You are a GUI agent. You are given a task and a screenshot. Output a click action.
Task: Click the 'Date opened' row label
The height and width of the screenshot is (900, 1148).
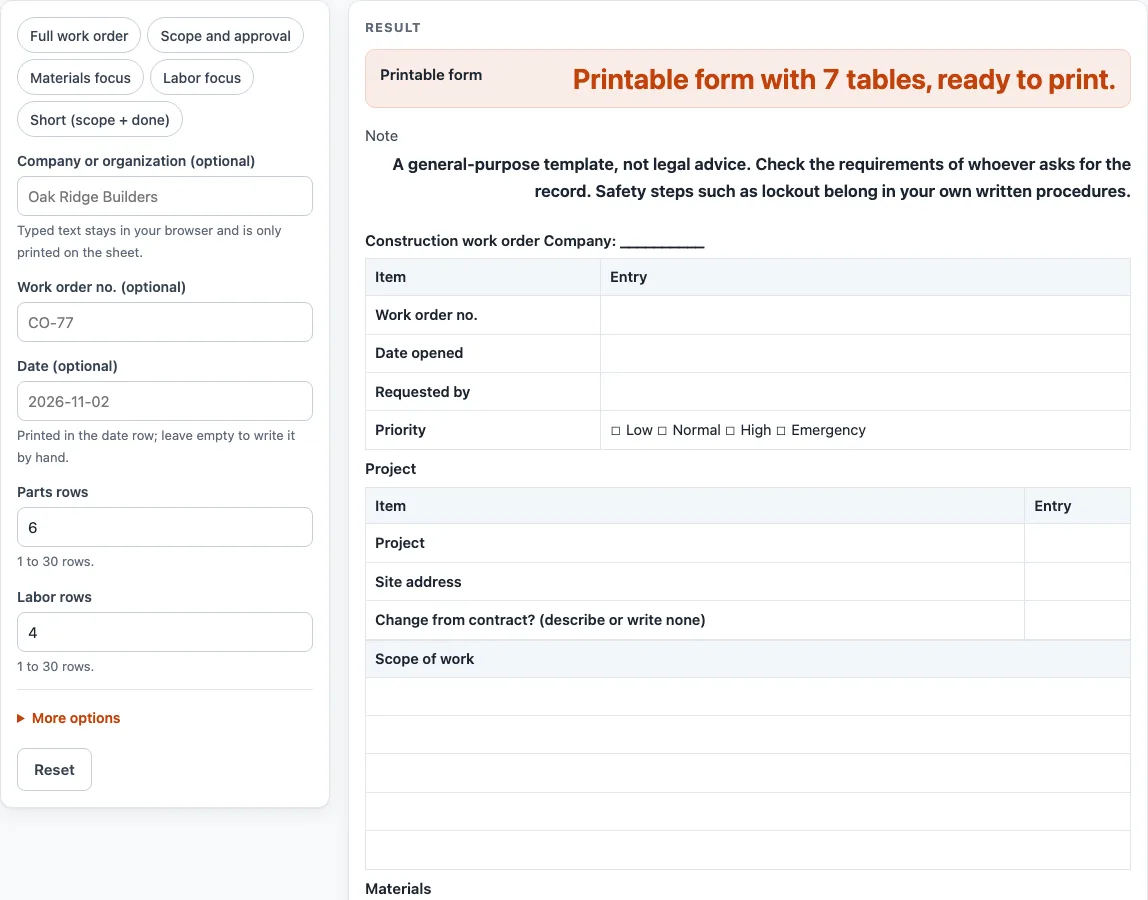click(419, 353)
